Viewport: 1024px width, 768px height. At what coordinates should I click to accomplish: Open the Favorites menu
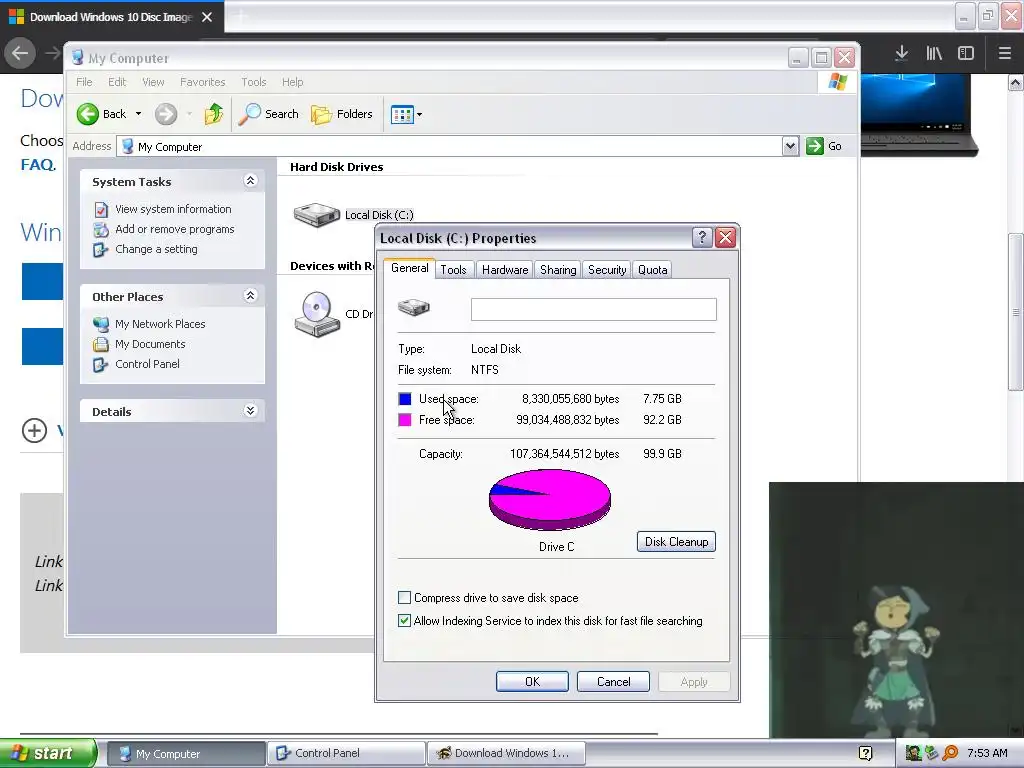[x=202, y=82]
